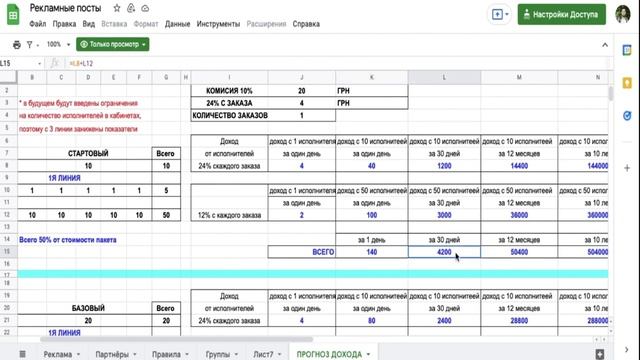Click the cell with value 4200

(444, 252)
